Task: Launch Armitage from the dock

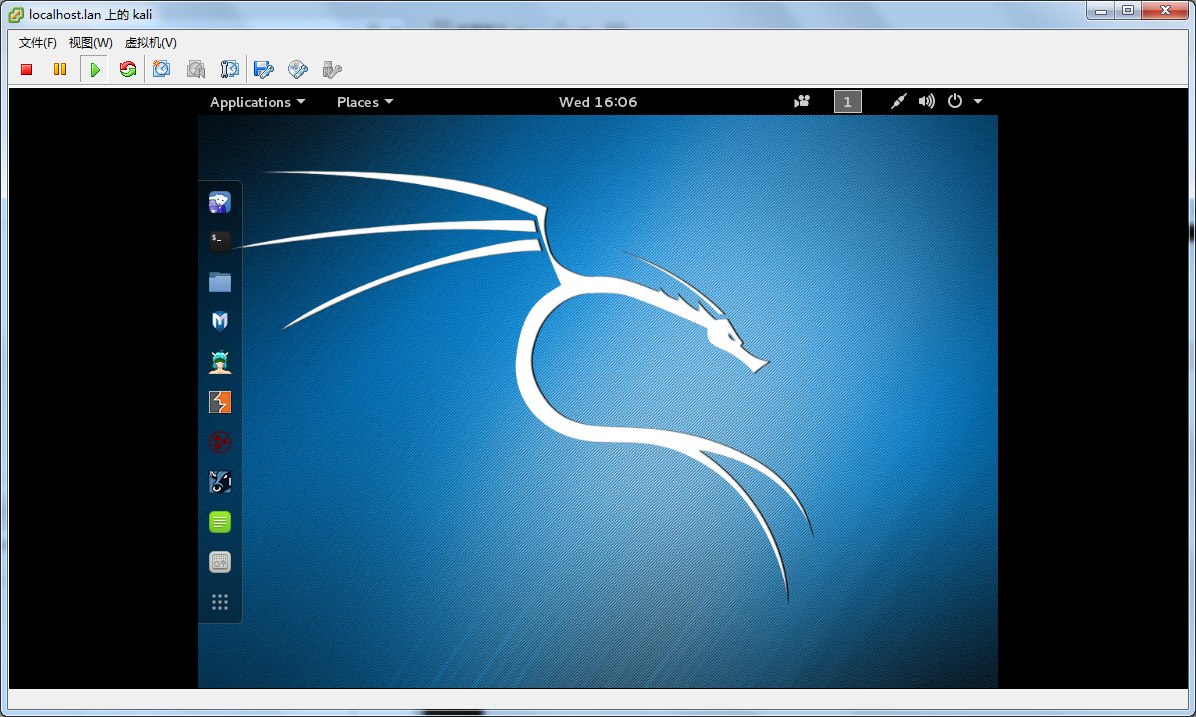Action: [220, 362]
